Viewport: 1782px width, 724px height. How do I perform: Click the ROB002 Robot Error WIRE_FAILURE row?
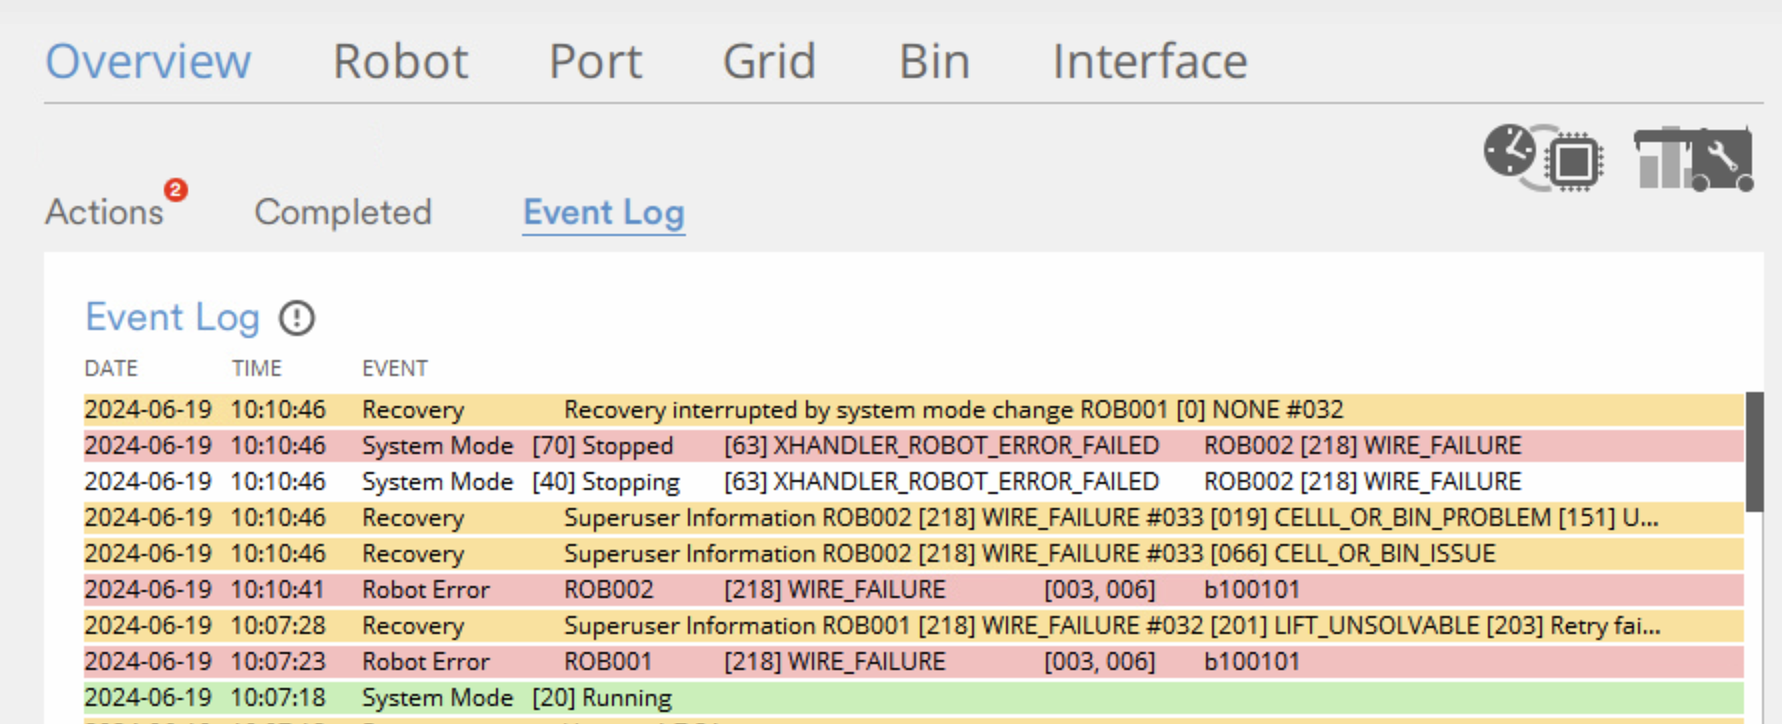tap(900, 590)
